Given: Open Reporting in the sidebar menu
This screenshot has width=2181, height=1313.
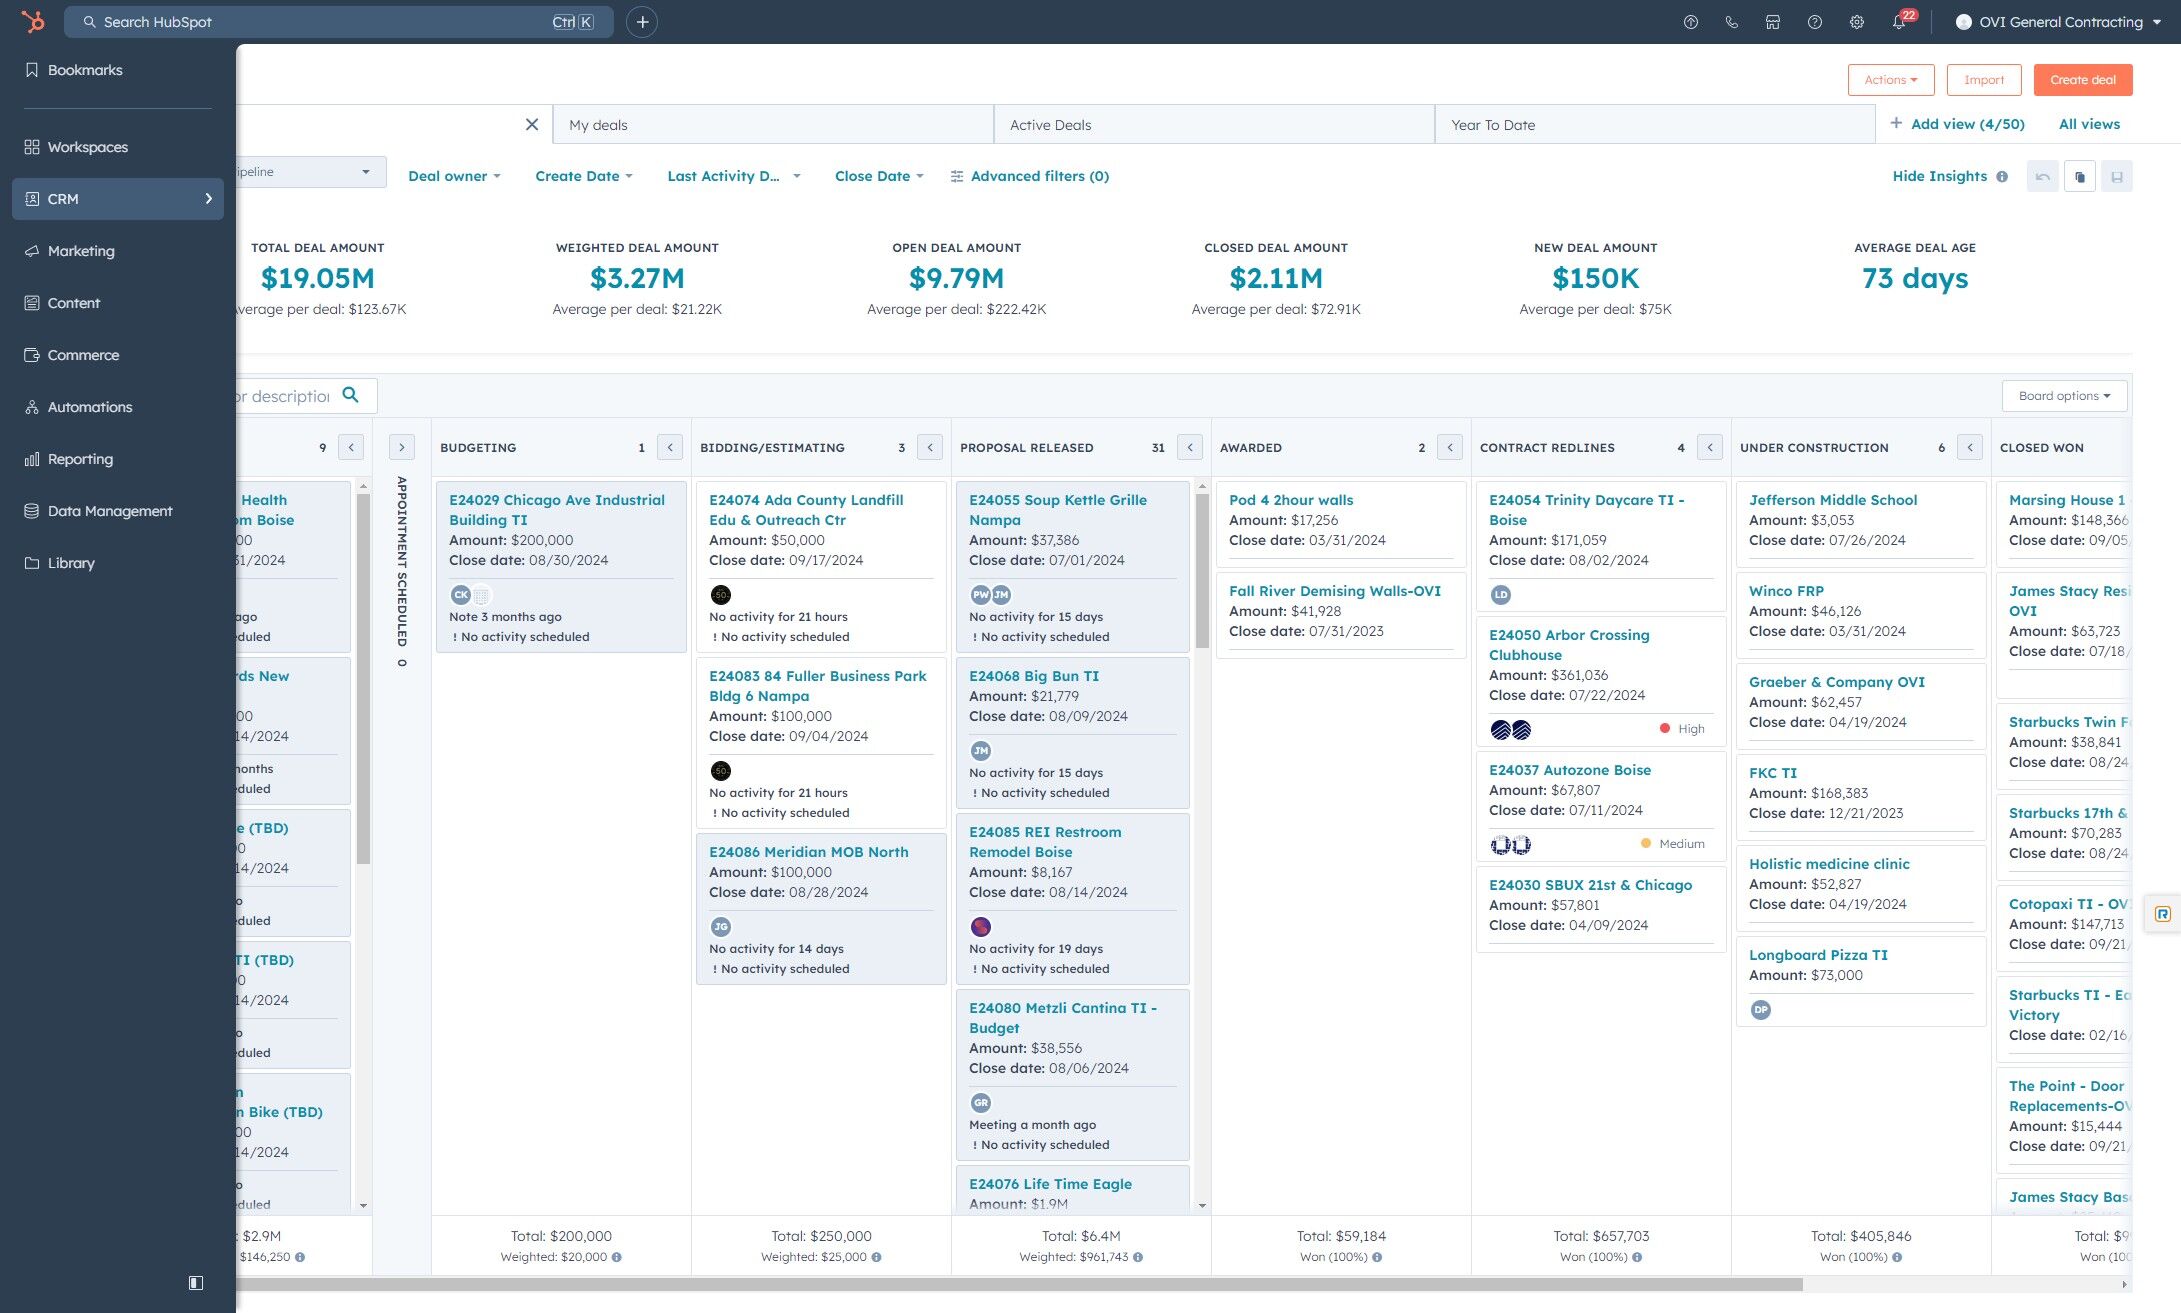Looking at the screenshot, I should (80, 459).
